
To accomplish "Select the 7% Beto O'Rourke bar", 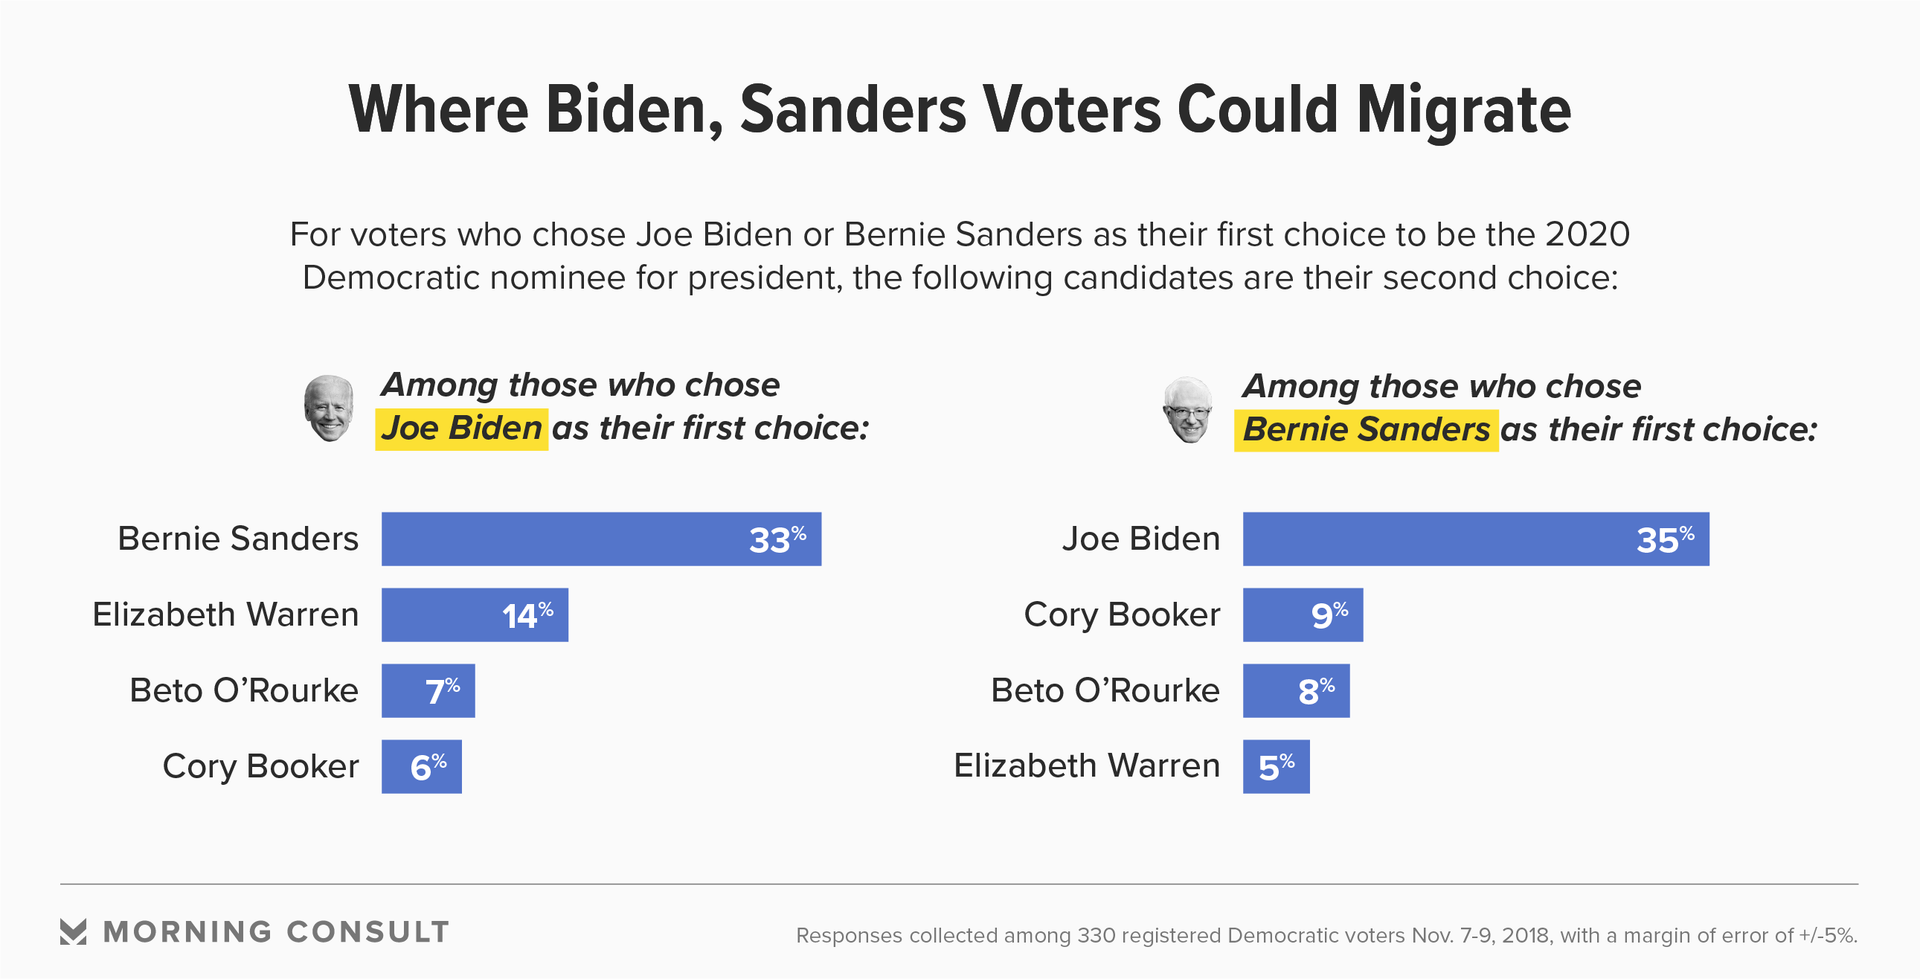I will click(x=428, y=691).
